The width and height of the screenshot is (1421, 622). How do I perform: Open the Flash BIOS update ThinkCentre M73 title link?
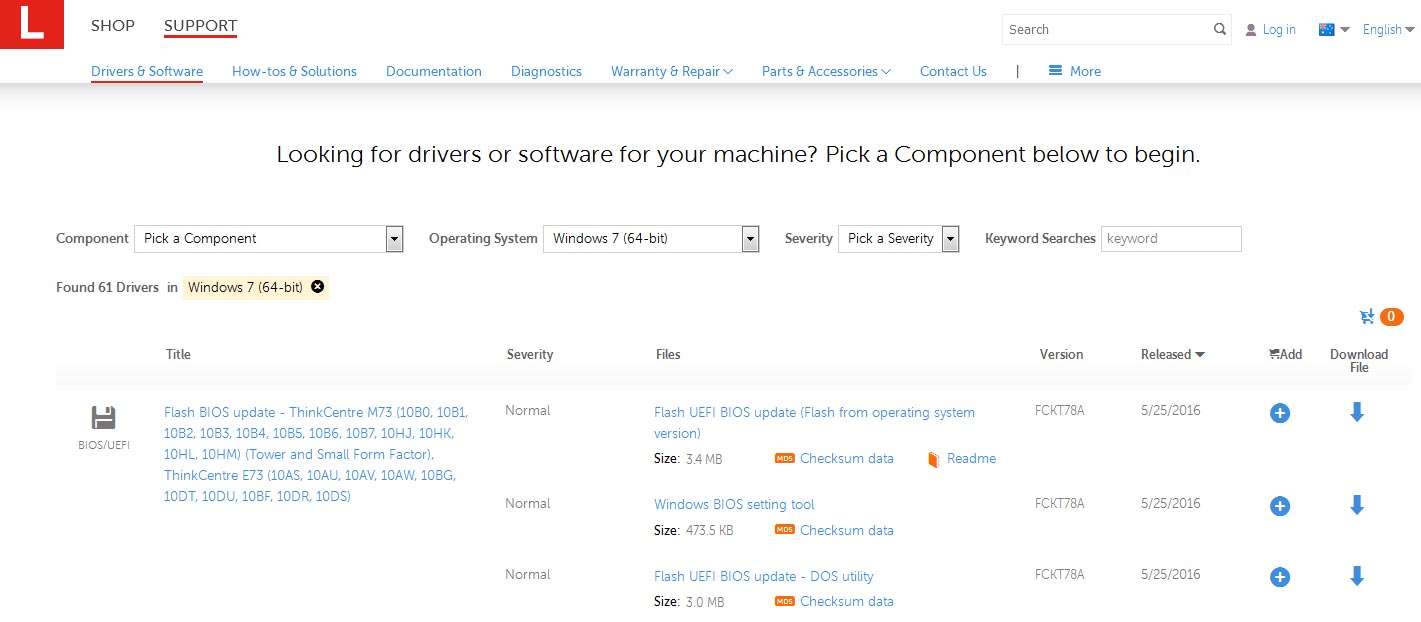click(x=316, y=454)
